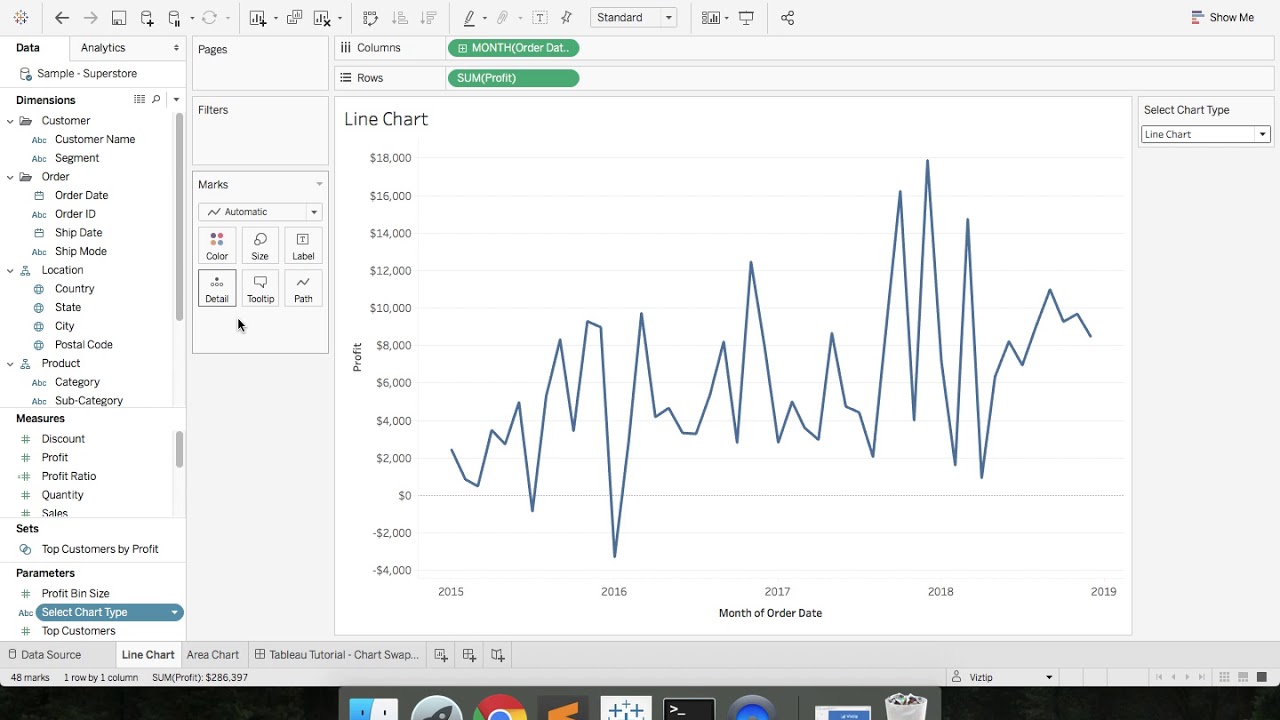This screenshot has width=1280, height=720.
Task: Click the Dimensions pane scrollbar
Action: [x=179, y=217]
